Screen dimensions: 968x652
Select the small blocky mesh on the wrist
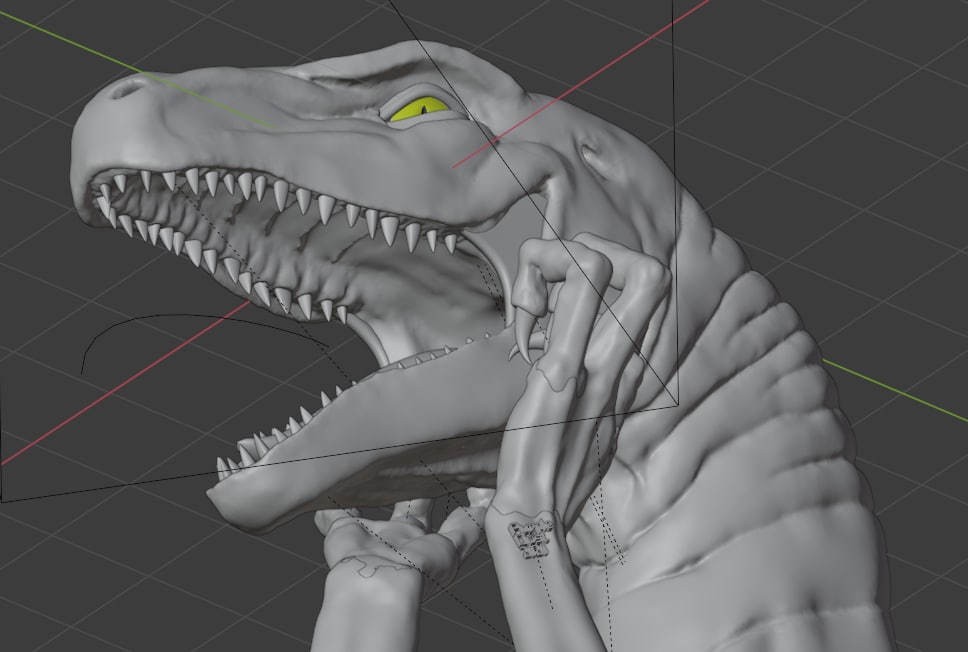click(530, 537)
